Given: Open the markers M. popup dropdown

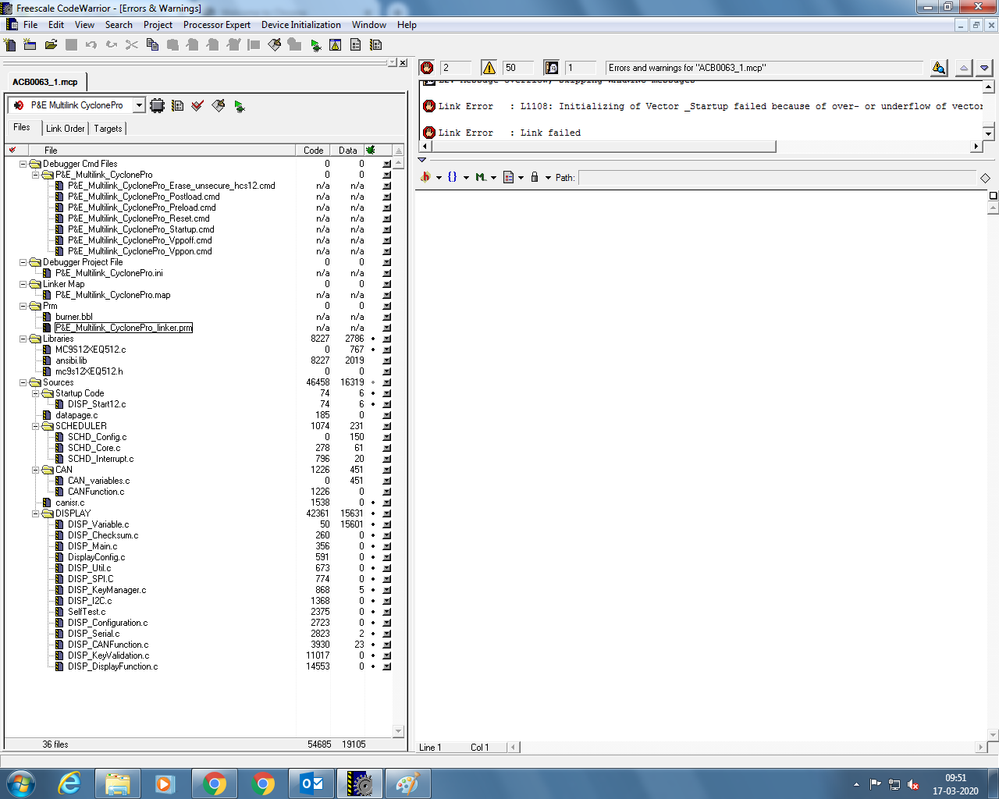Looking at the screenshot, I should (493, 177).
